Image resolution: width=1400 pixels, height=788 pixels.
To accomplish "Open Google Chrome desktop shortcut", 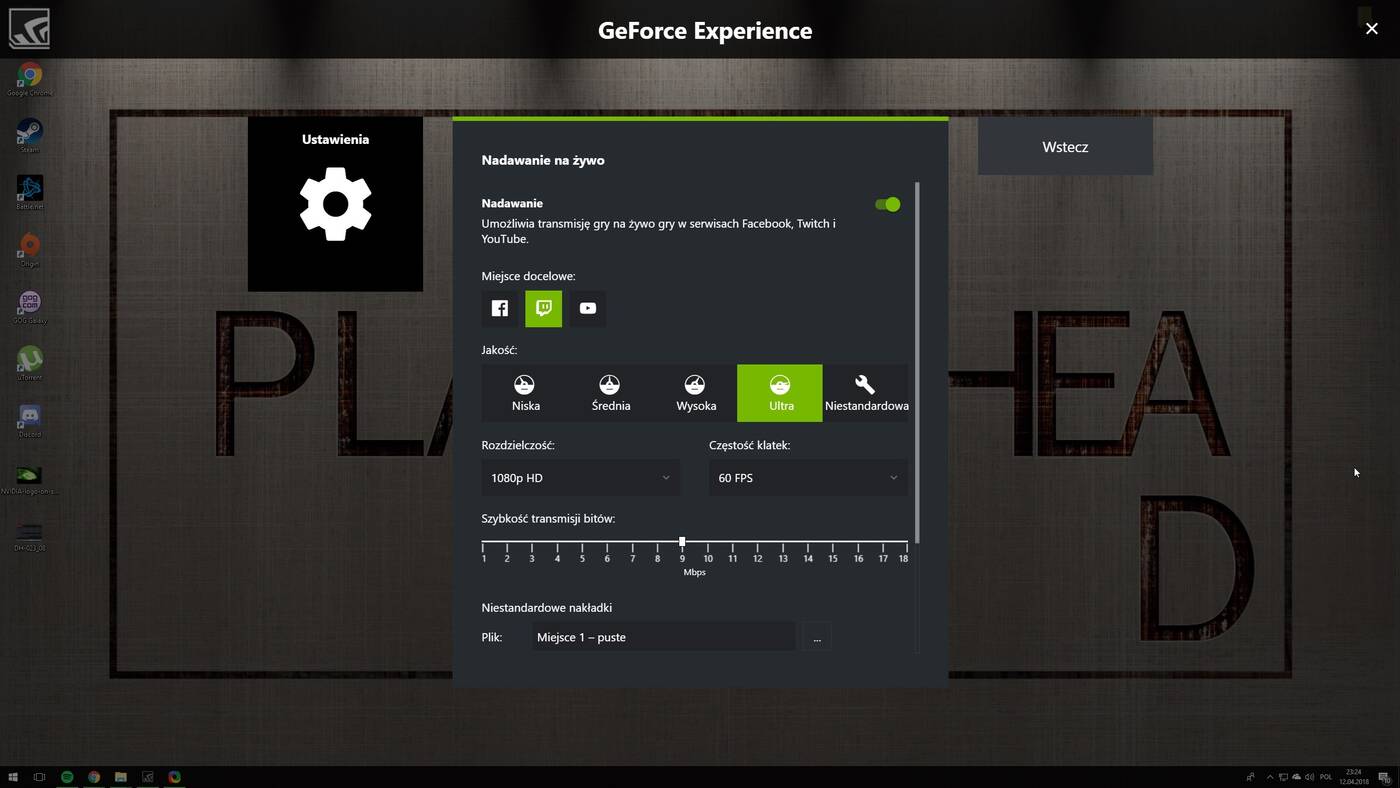I will tap(30, 77).
